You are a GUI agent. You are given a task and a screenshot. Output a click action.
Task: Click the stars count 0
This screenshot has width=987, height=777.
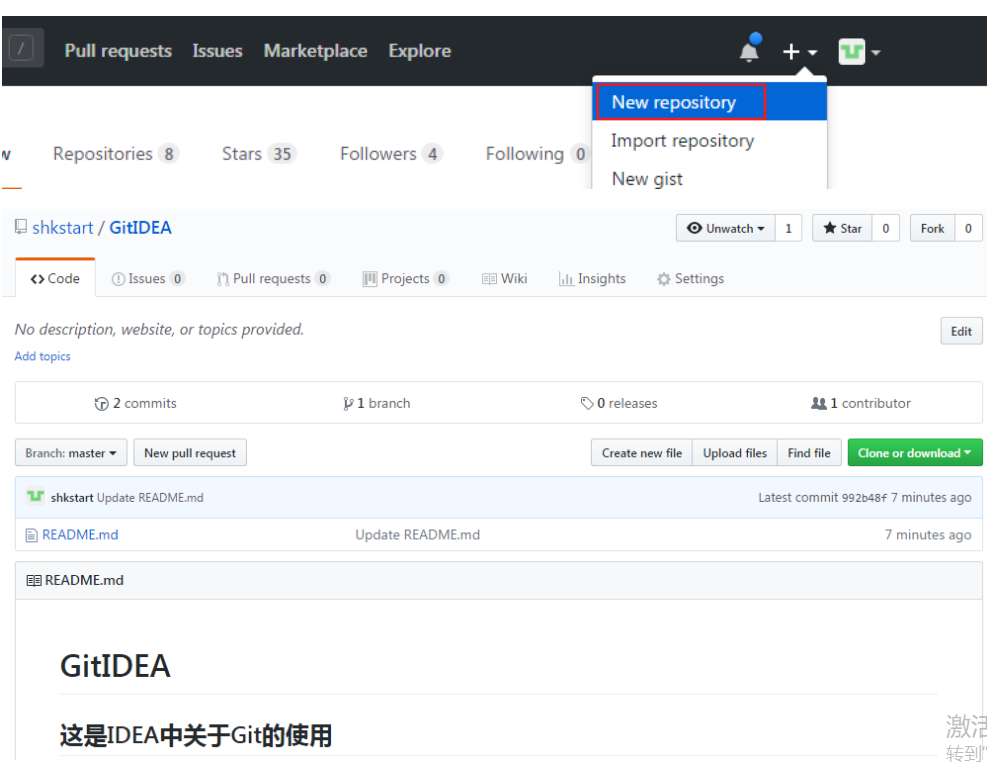tap(886, 228)
